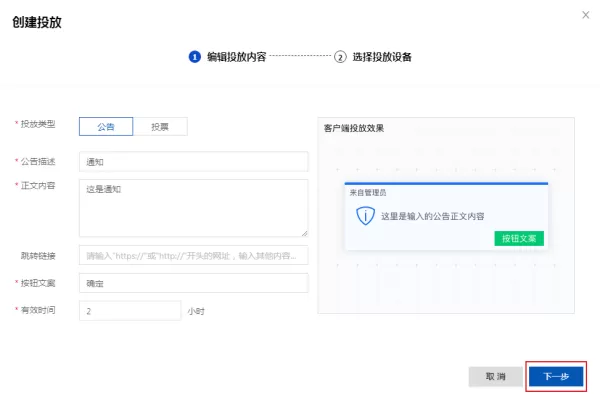The width and height of the screenshot is (600, 395).
Task: Click the 这里是输入的公告正文内容 preview text
Action: click(433, 216)
